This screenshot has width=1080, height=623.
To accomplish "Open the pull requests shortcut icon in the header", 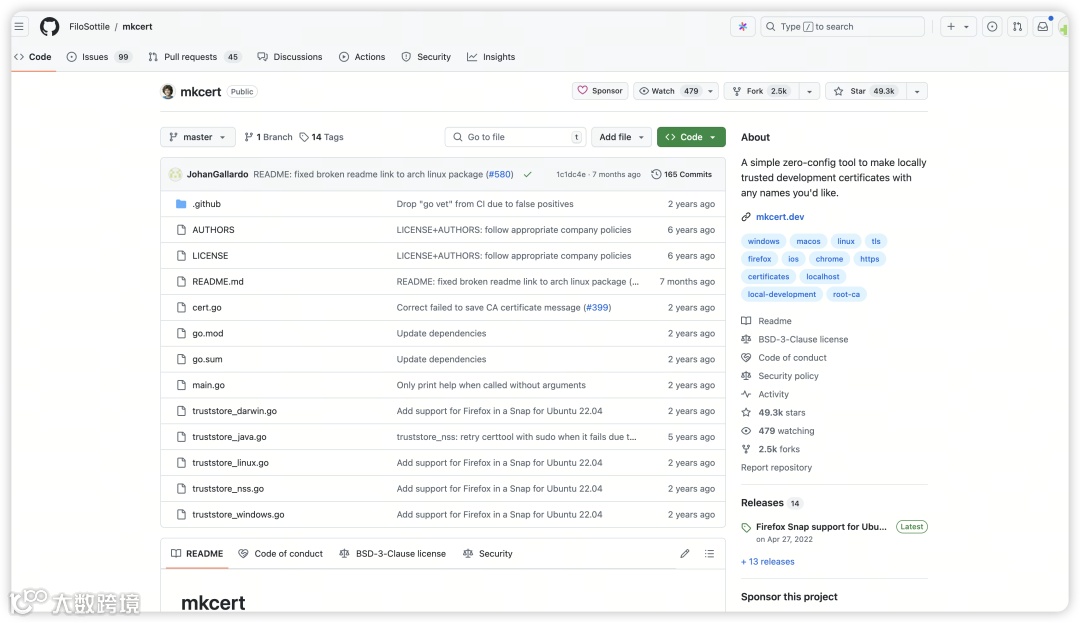I will (x=1017, y=27).
